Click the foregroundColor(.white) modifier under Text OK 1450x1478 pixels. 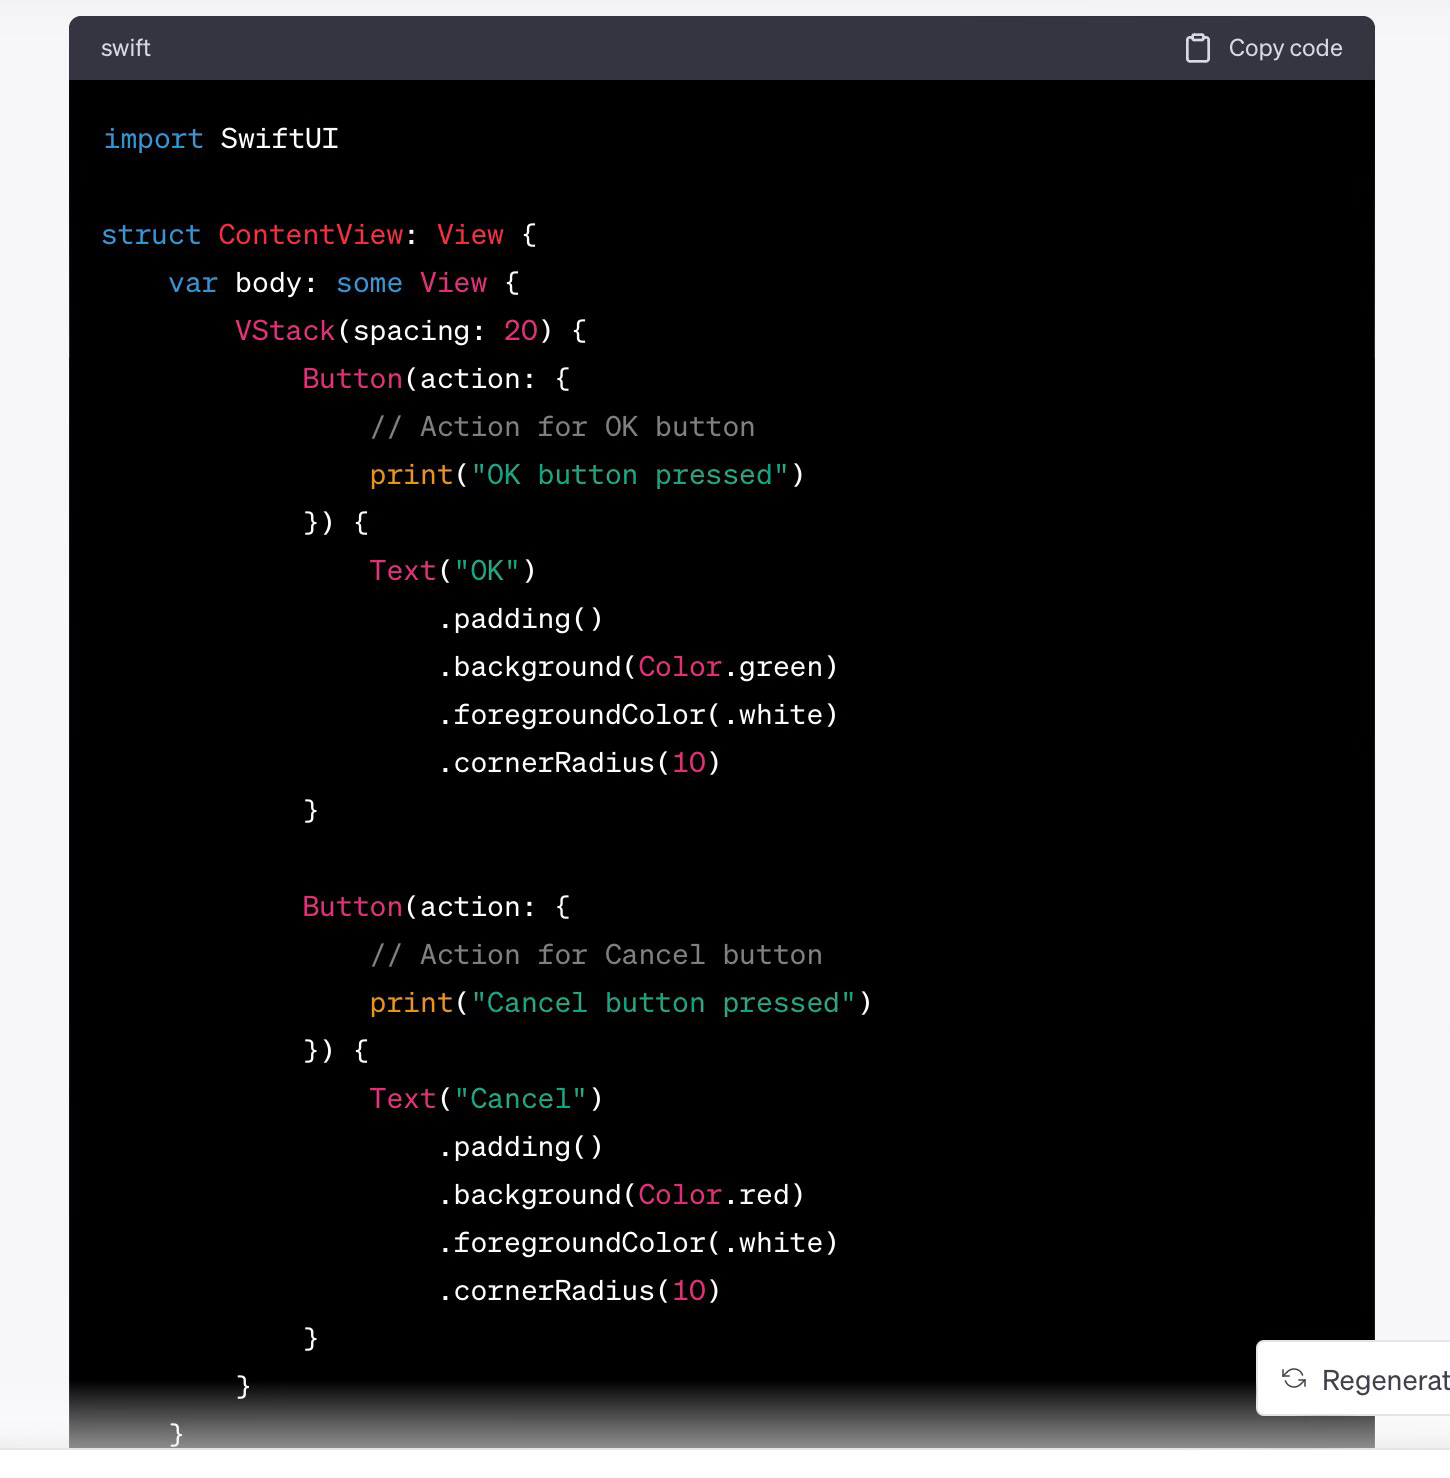[640, 714]
